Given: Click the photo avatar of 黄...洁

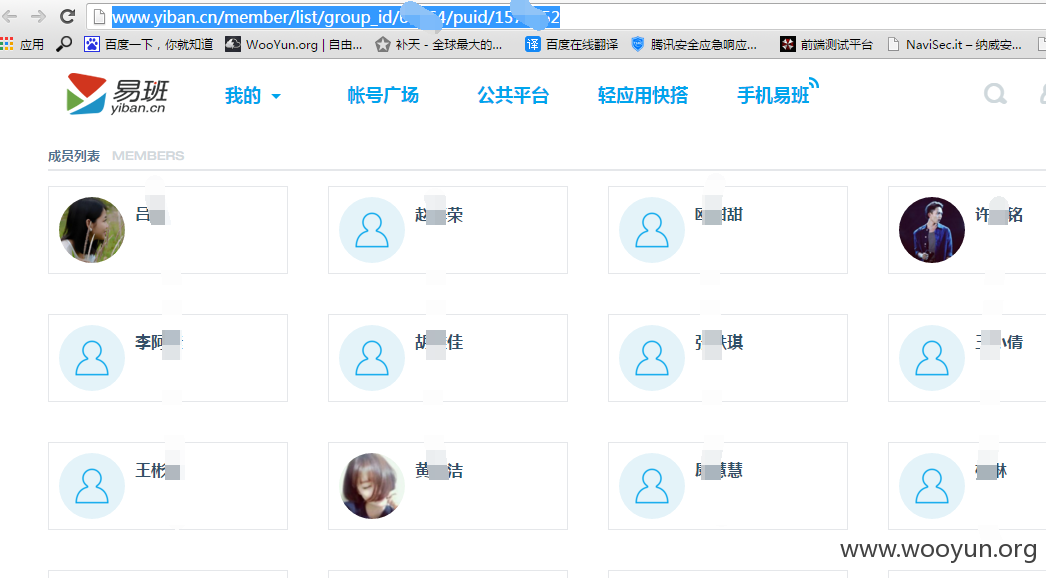Looking at the screenshot, I should (372, 486).
